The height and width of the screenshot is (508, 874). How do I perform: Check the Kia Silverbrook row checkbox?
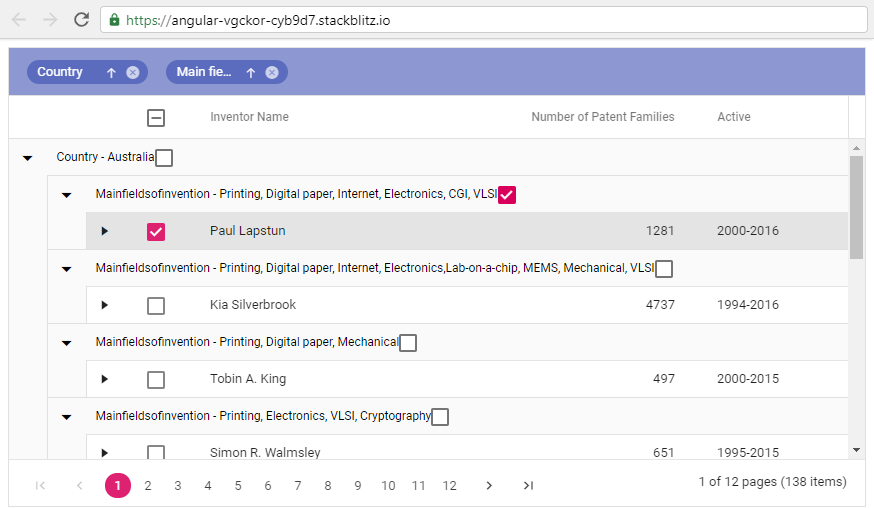pyautogui.click(x=156, y=305)
